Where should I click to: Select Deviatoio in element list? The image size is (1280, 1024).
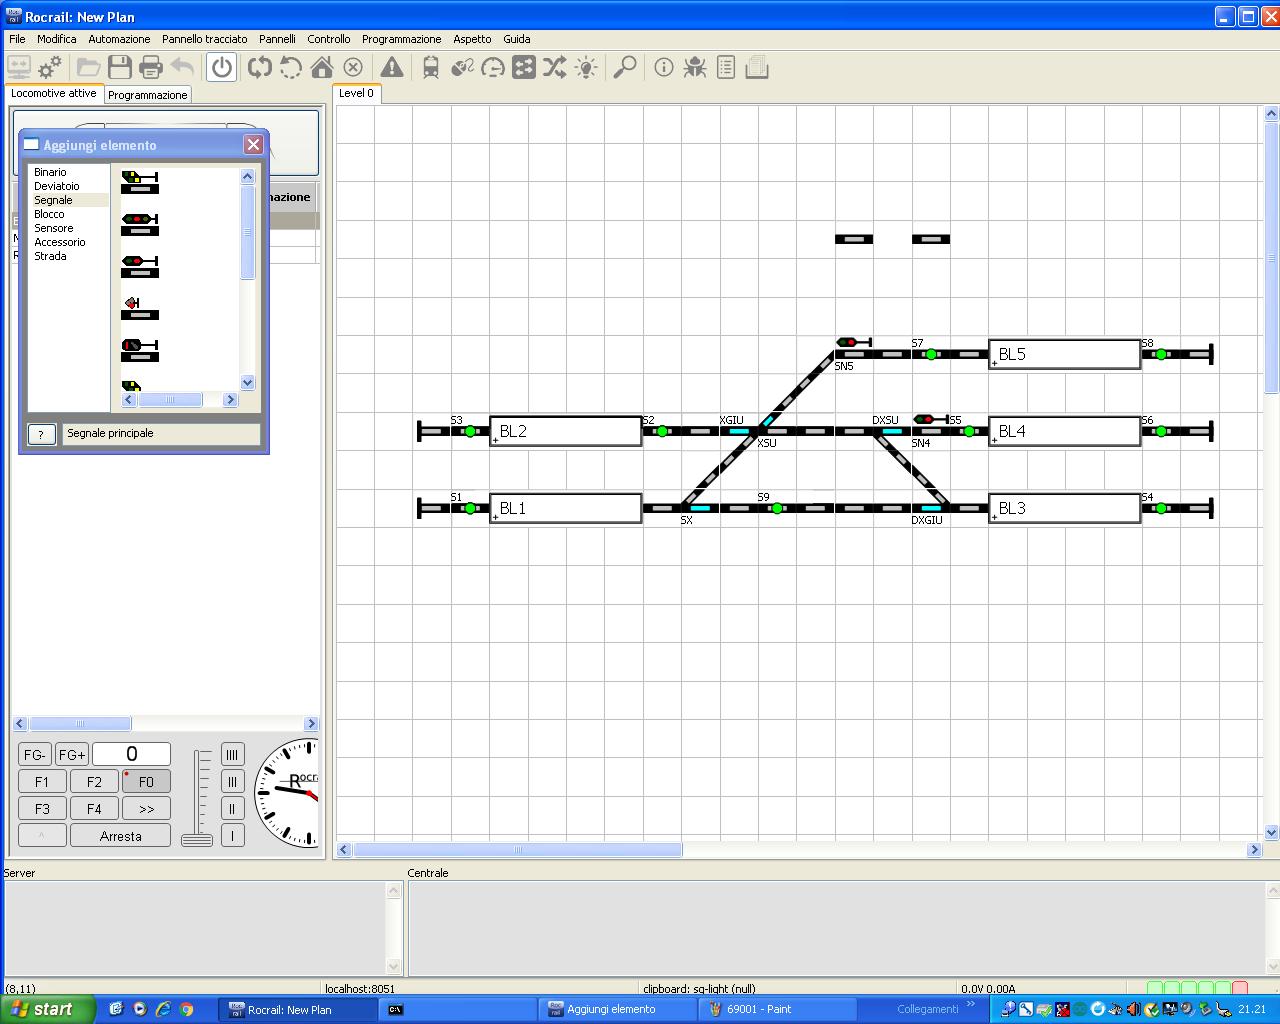coord(57,186)
